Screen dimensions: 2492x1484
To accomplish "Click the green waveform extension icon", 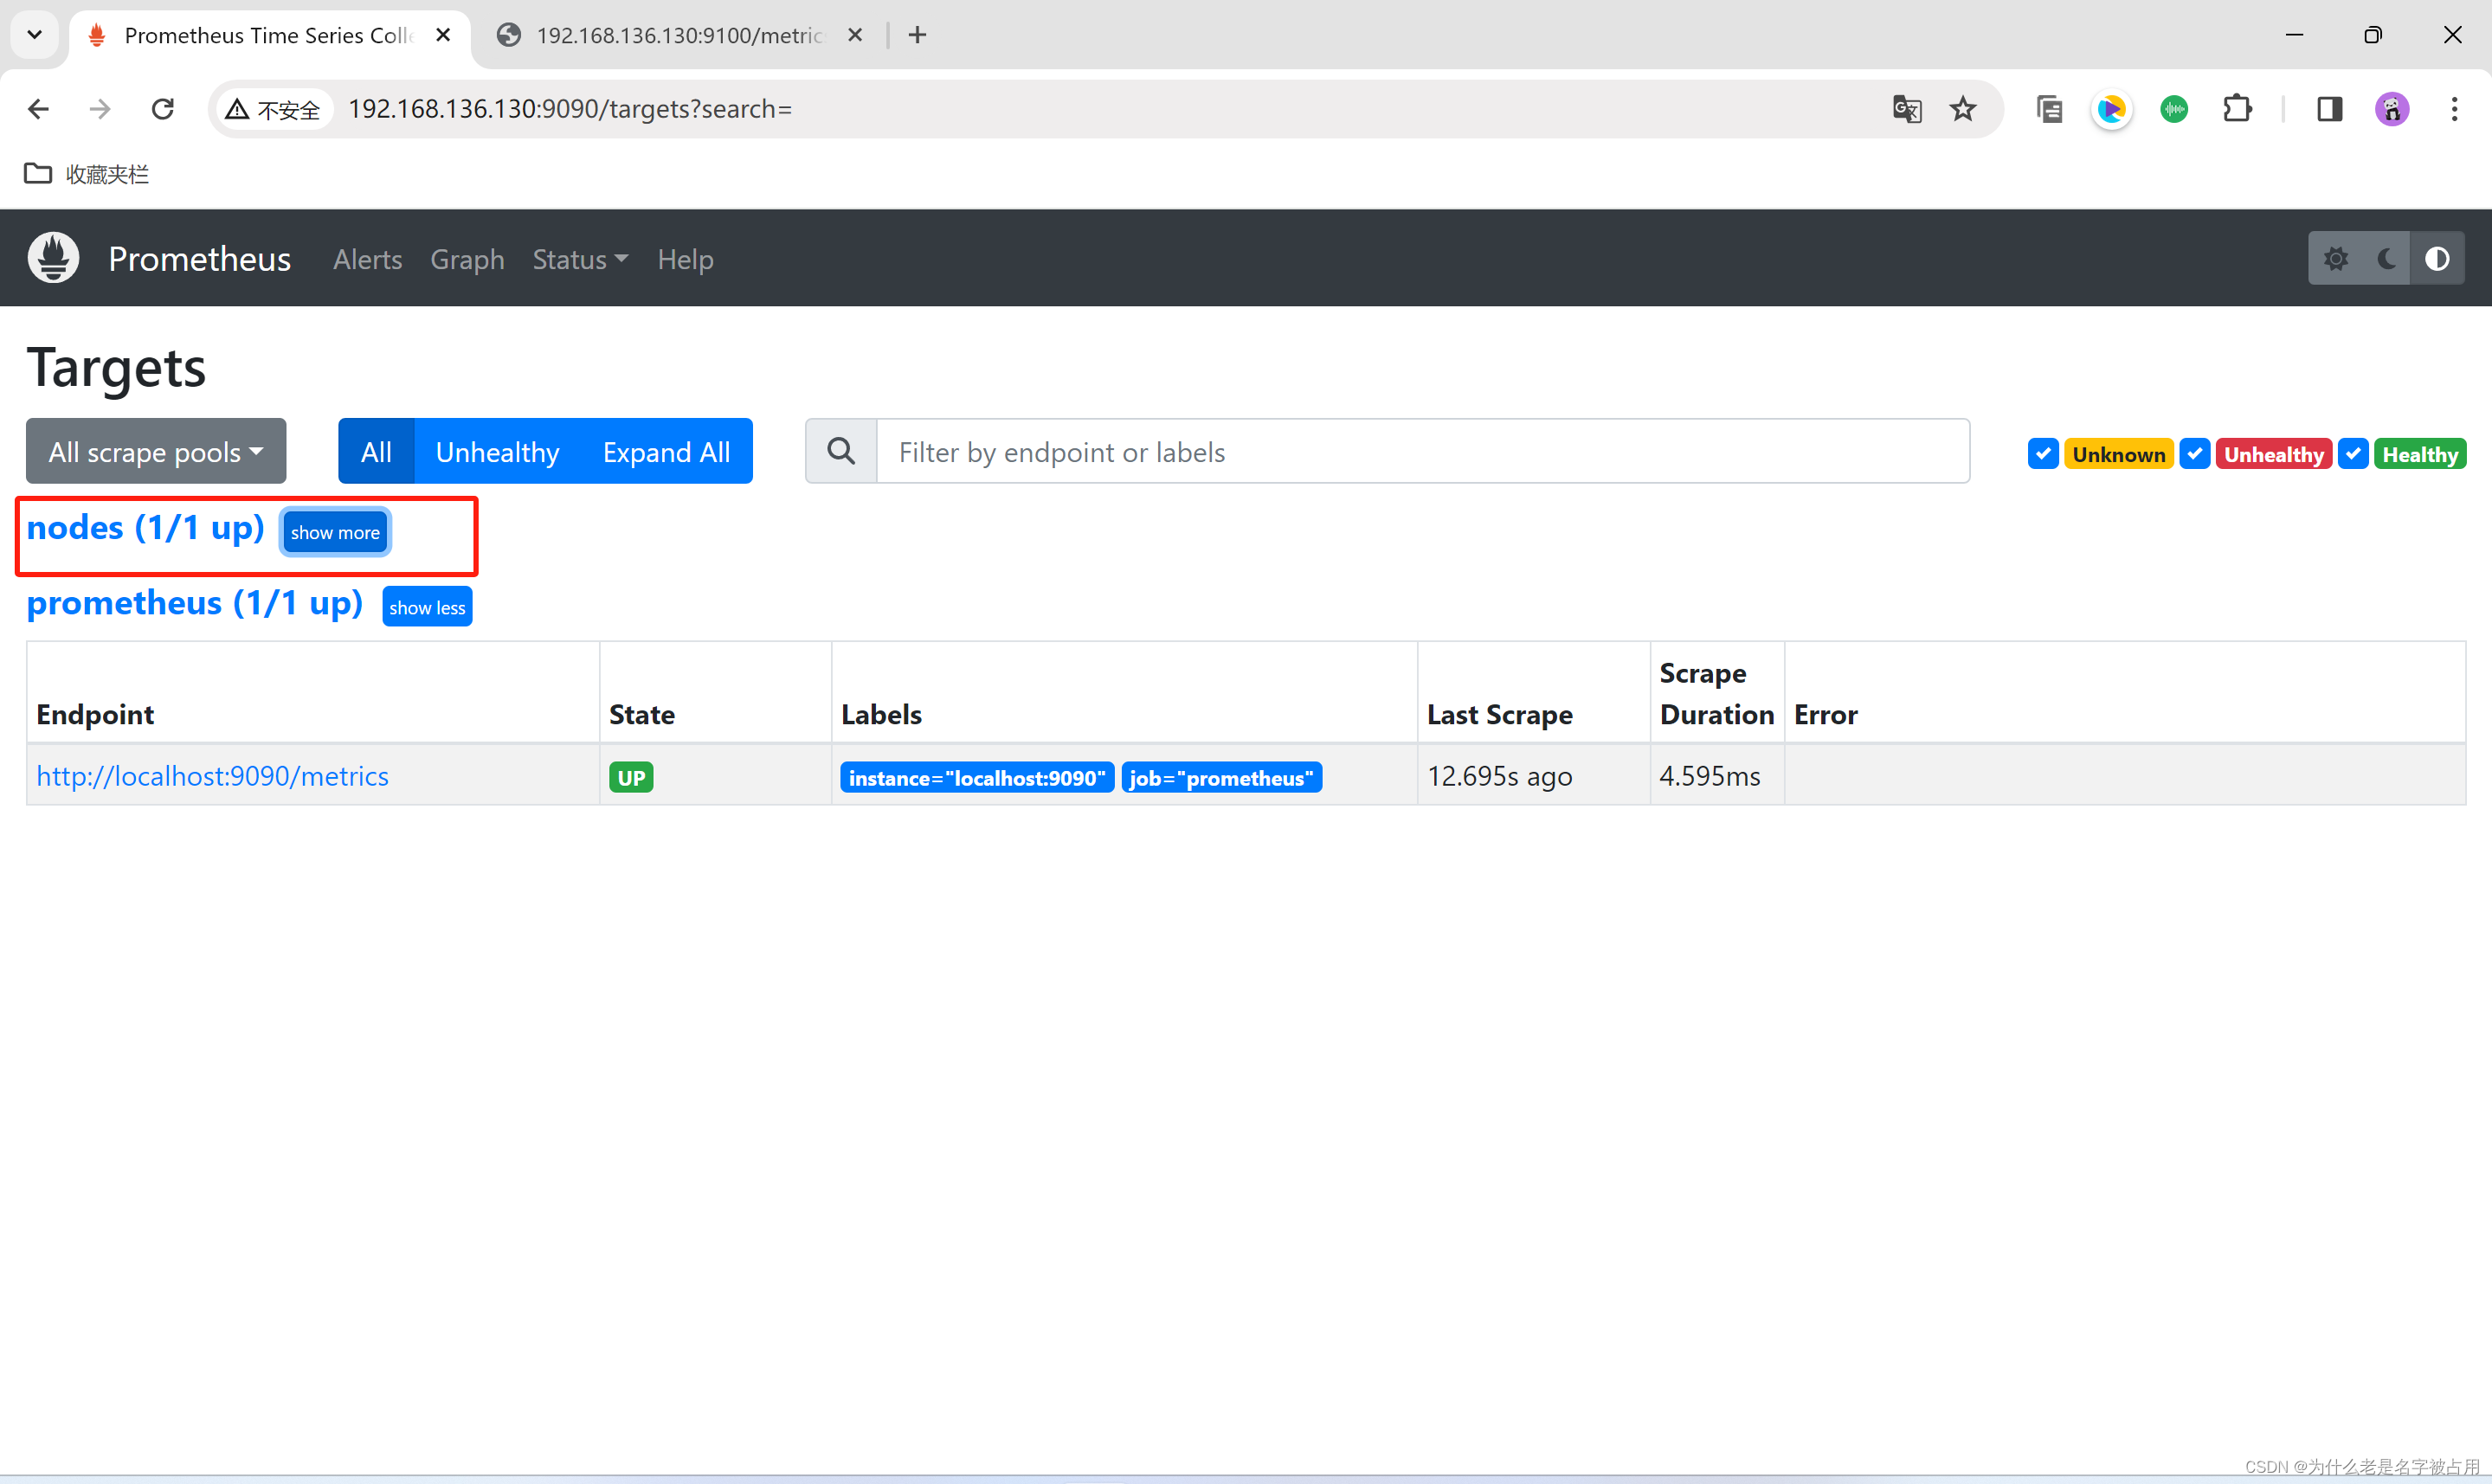I will coord(2174,109).
